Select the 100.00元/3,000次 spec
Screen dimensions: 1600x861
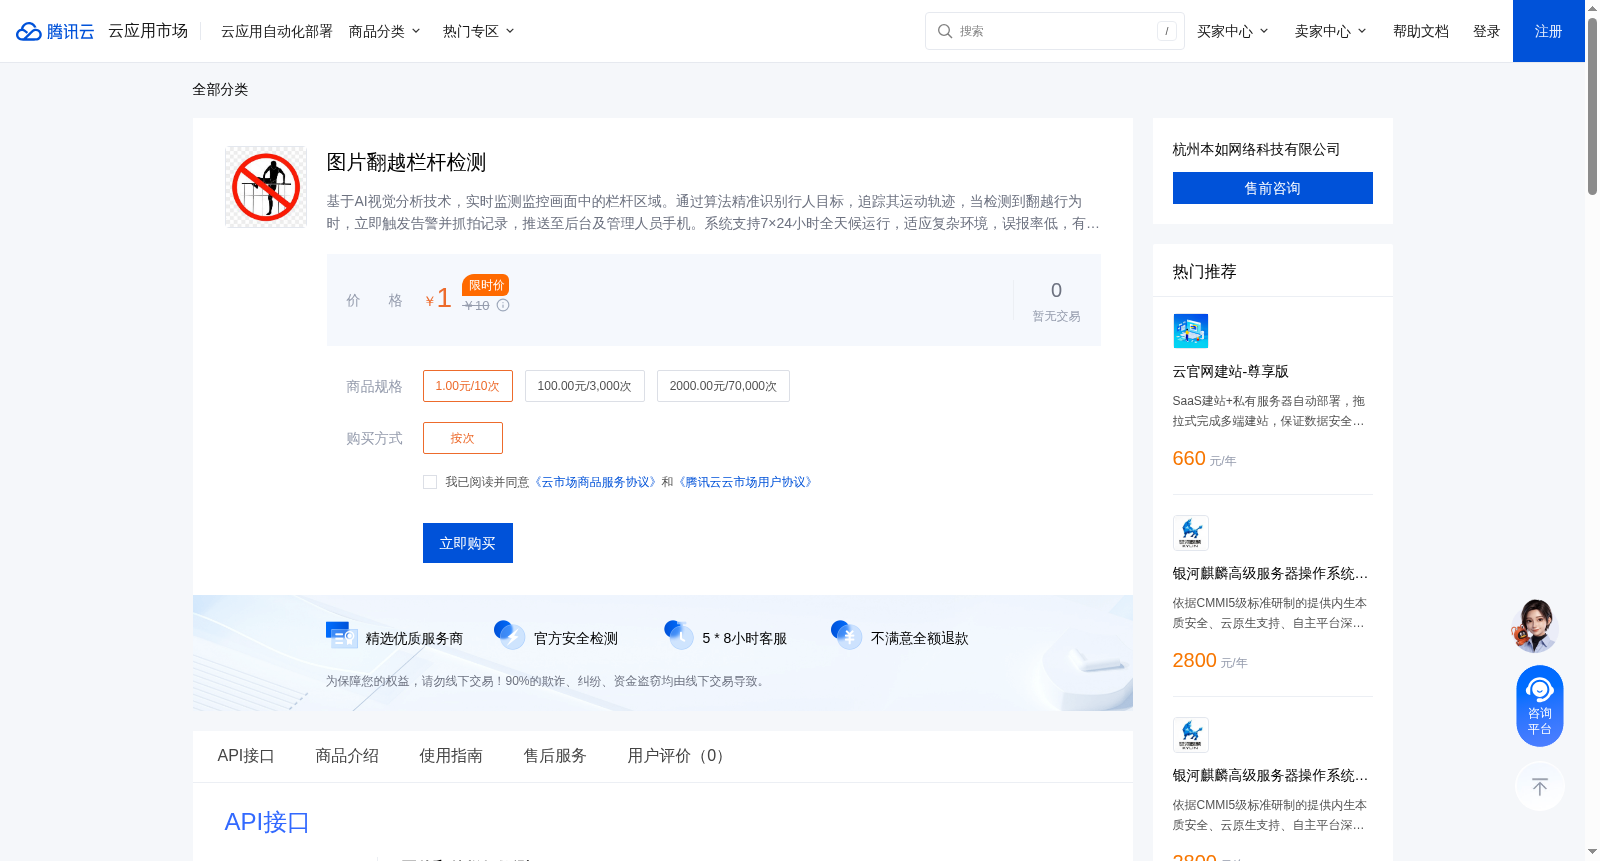pyautogui.click(x=584, y=386)
